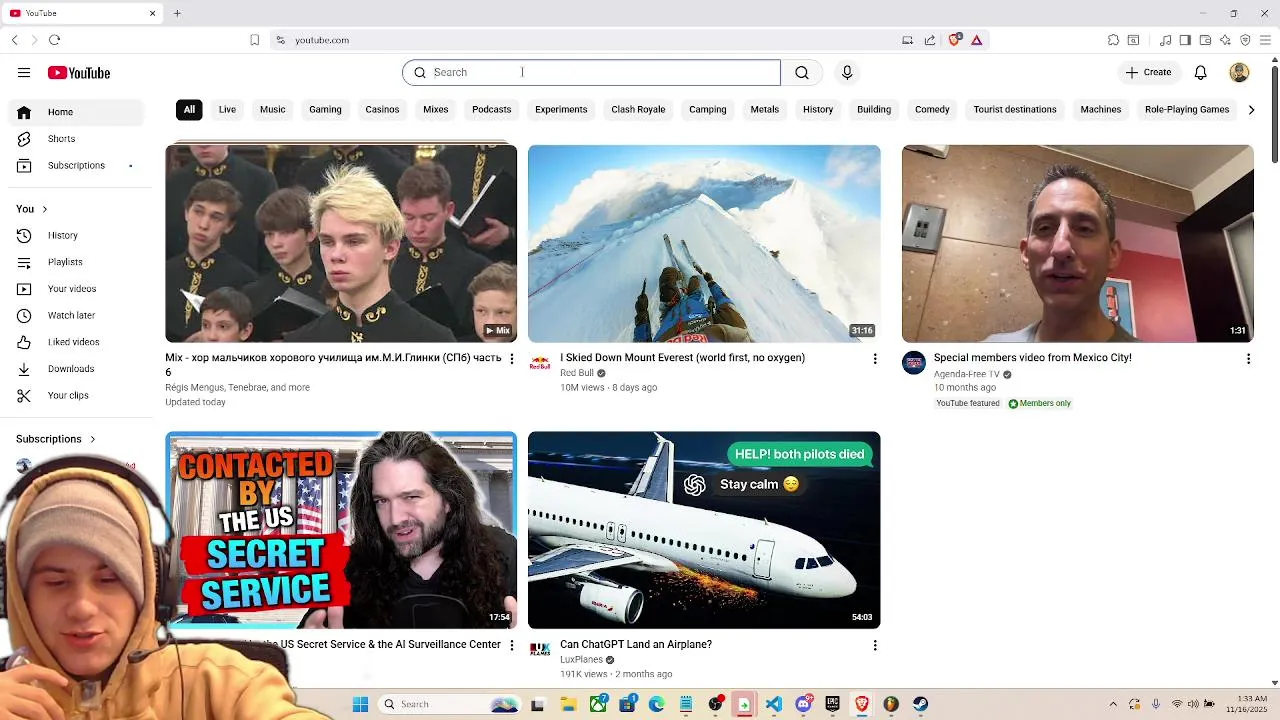This screenshot has width=1280, height=720.
Task: Open the Mexico City video's options menu
Action: (x=1248, y=359)
